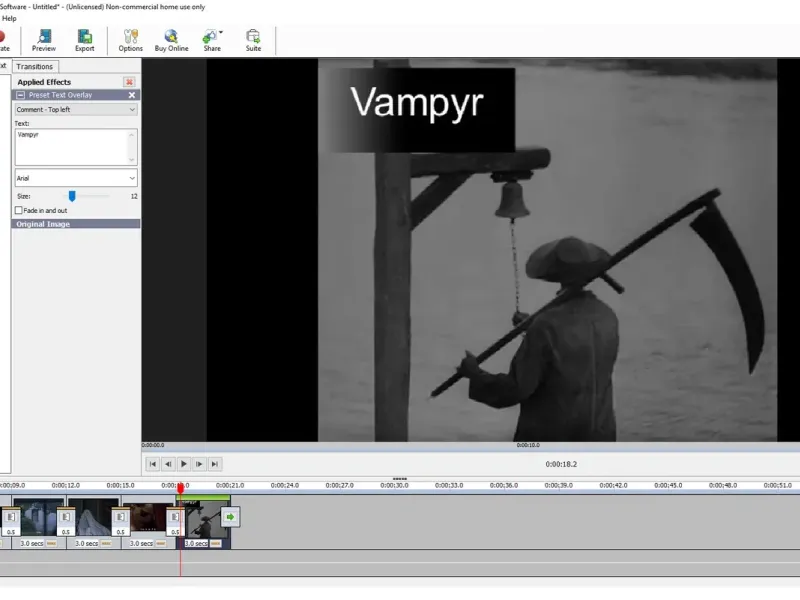Click the 3.0 secs duration under the house clip
Viewport: 800px width, 600px height.
(32, 543)
